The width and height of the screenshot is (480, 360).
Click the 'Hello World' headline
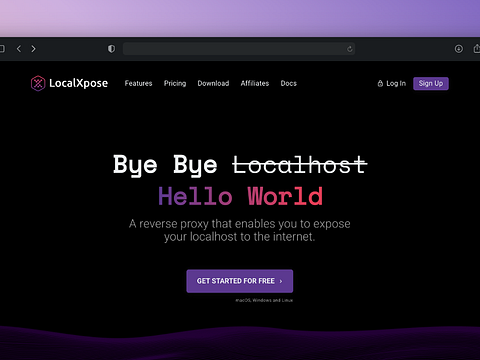[x=240, y=196]
